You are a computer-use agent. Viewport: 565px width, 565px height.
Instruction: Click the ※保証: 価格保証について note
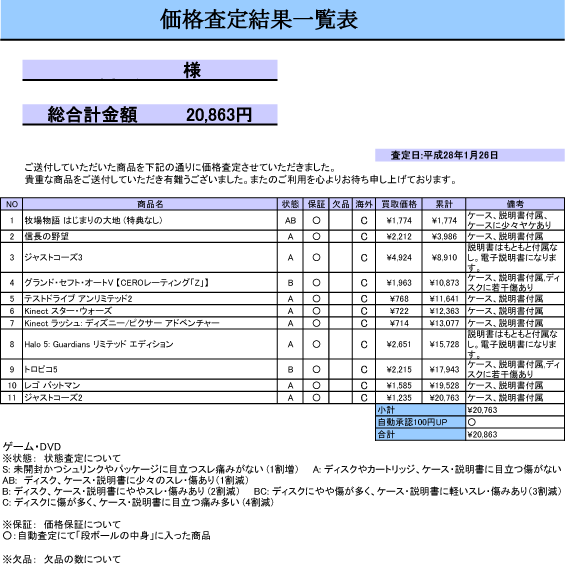pyautogui.click(x=61, y=524)
